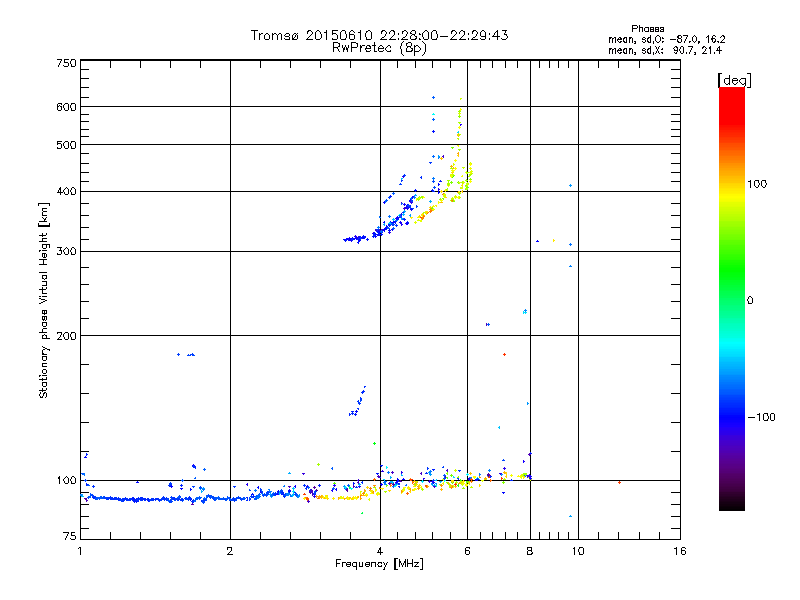Click the x-axis tick label '2'
The image size is (800, 600).
(230, 551)
